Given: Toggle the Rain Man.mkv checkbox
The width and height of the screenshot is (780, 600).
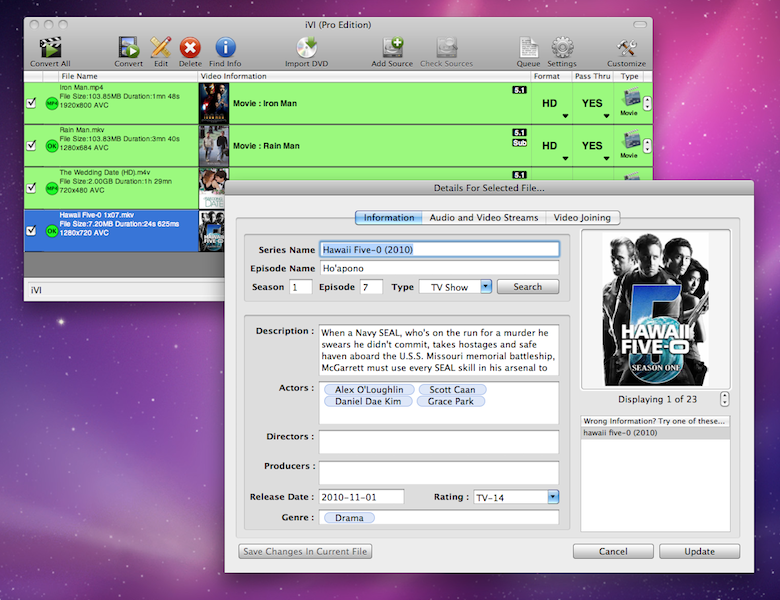Looking at the screenshot, I should pos(31,145).
